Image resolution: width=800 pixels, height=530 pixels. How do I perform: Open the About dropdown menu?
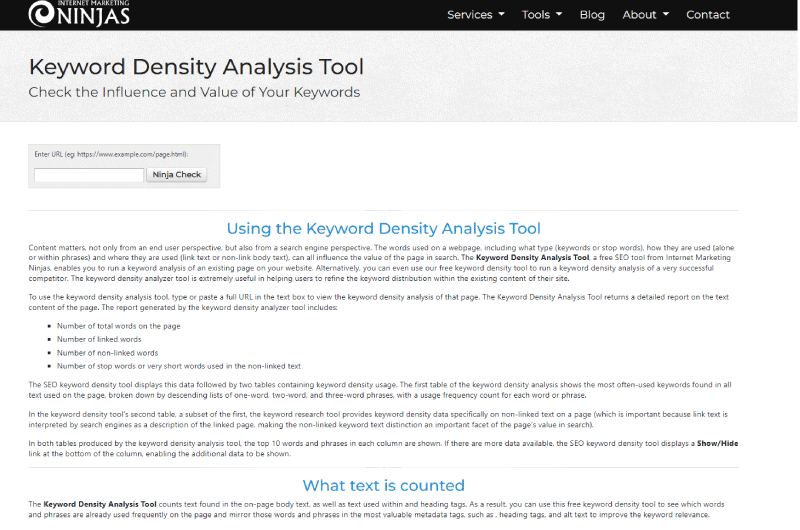(x=645, y=15)
